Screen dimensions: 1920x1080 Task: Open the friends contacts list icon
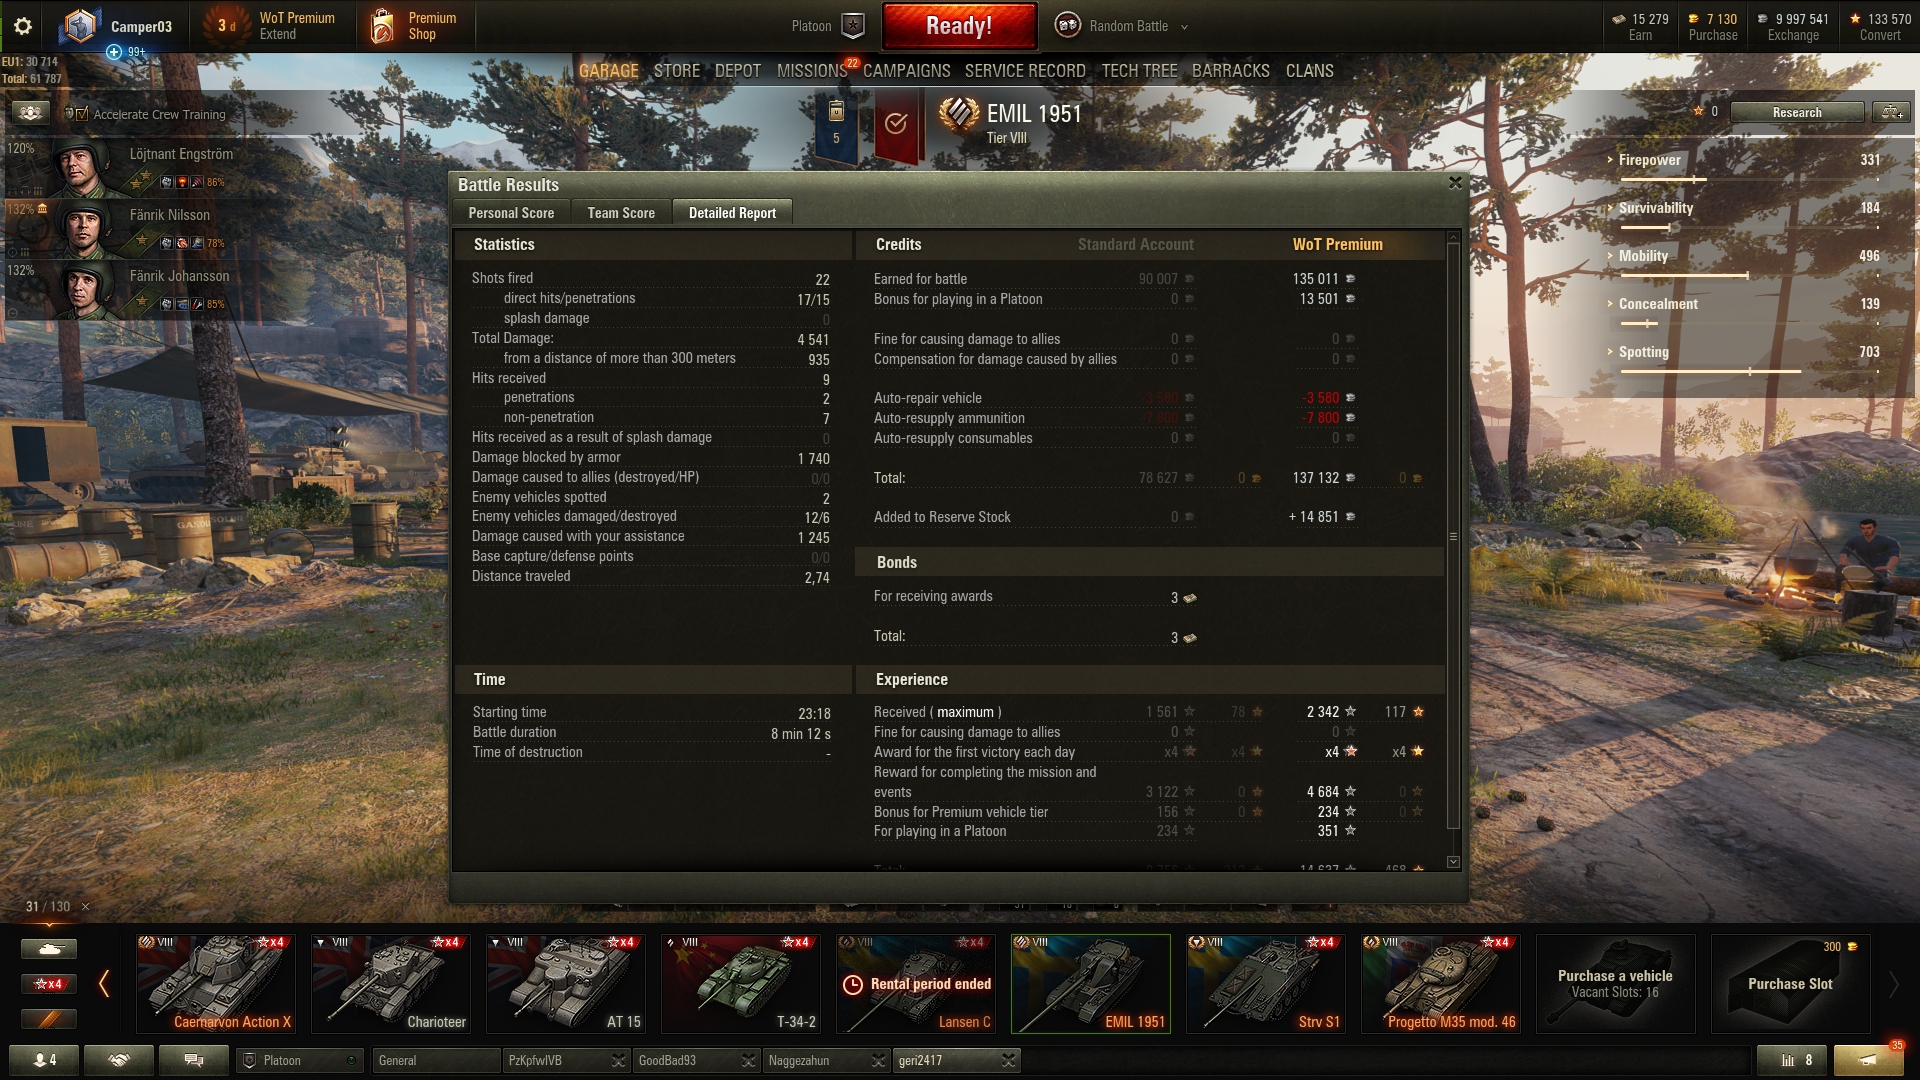44,1060
